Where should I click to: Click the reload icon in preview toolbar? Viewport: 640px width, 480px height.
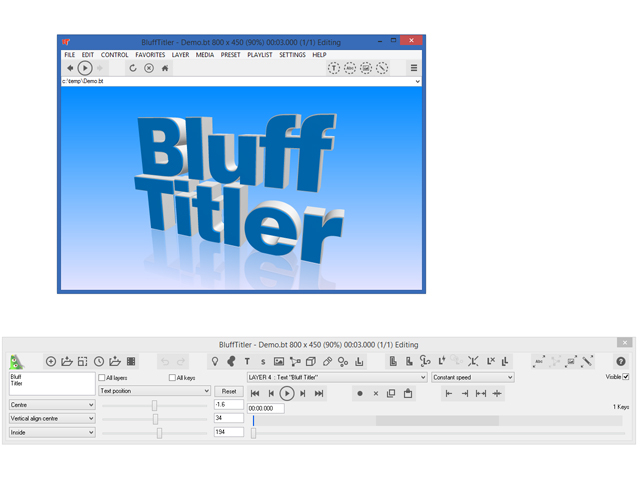(133, 68)
